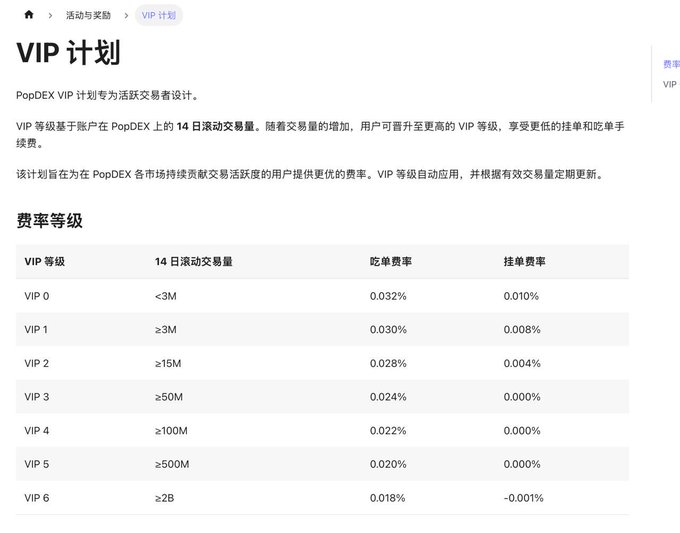Select the 费率等级 section heading
Image resolution: width=680 pixels, height=533 pixels.
coord(49,220)
